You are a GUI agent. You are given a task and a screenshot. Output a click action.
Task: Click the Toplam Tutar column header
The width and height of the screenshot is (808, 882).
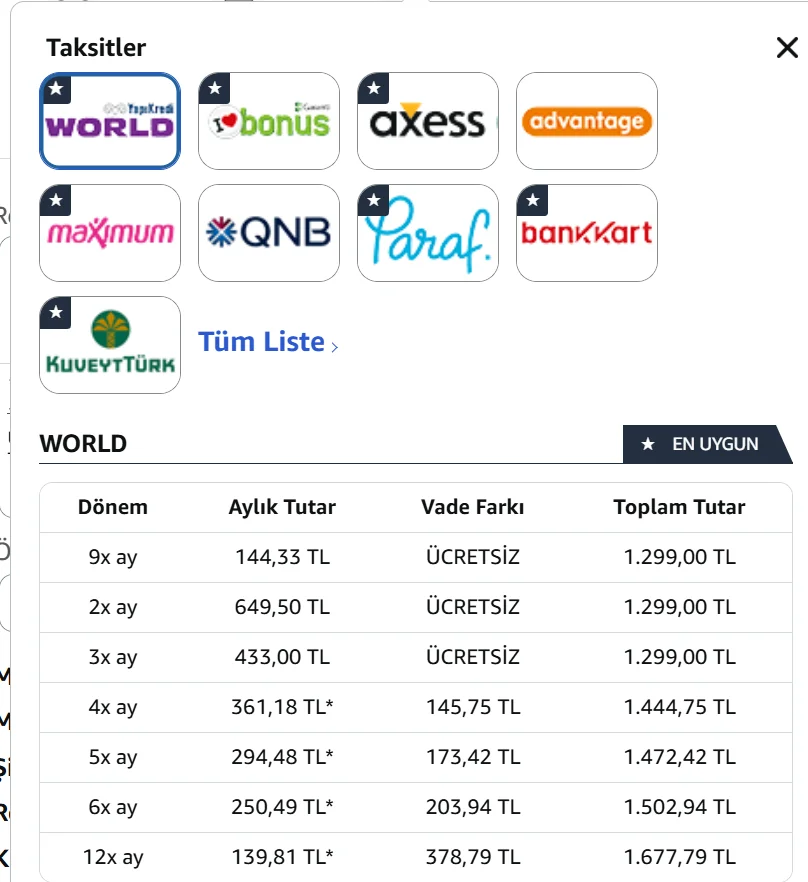click(679, 507)
